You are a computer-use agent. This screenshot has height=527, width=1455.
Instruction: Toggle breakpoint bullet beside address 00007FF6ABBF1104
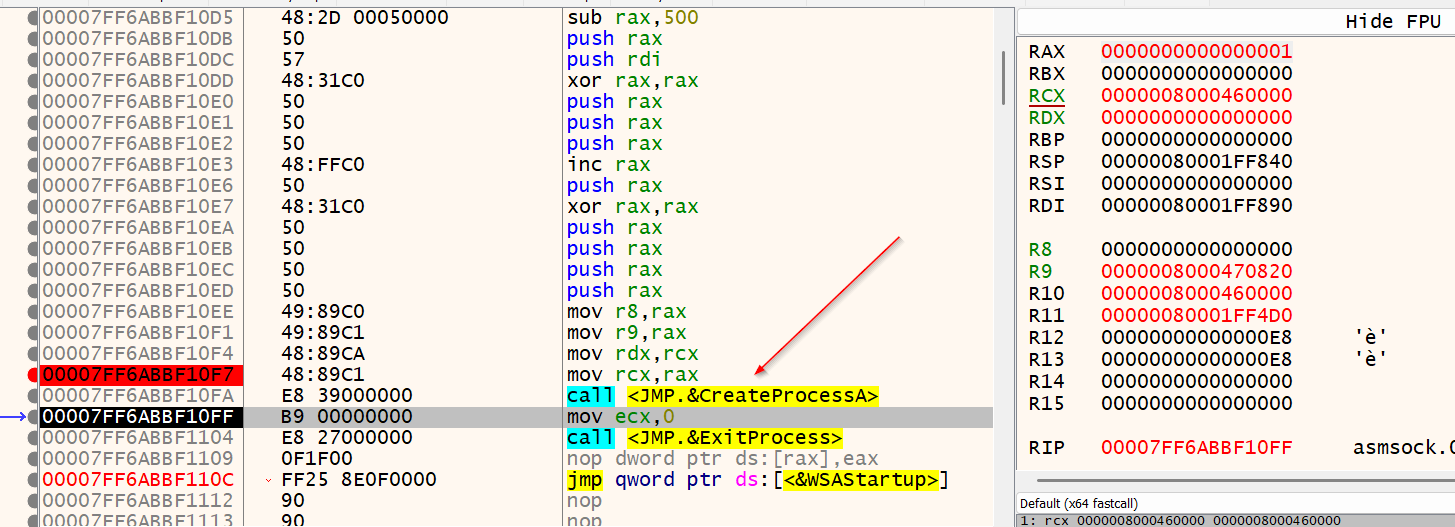(x=33, y=438)
